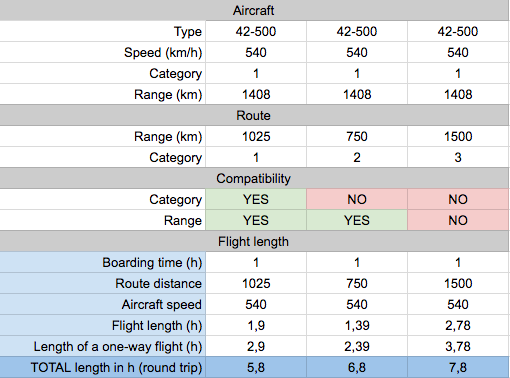Select the first column's Type cell 42-500
The height and width of the screenshot is (378, 510).
coord(256,31)
